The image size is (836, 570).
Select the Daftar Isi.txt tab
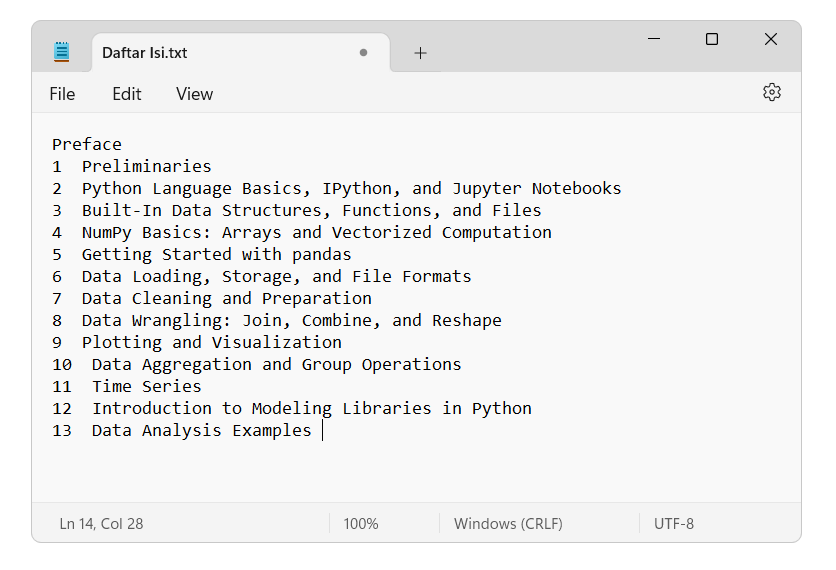pyautogui.click(x=241, y=52)
